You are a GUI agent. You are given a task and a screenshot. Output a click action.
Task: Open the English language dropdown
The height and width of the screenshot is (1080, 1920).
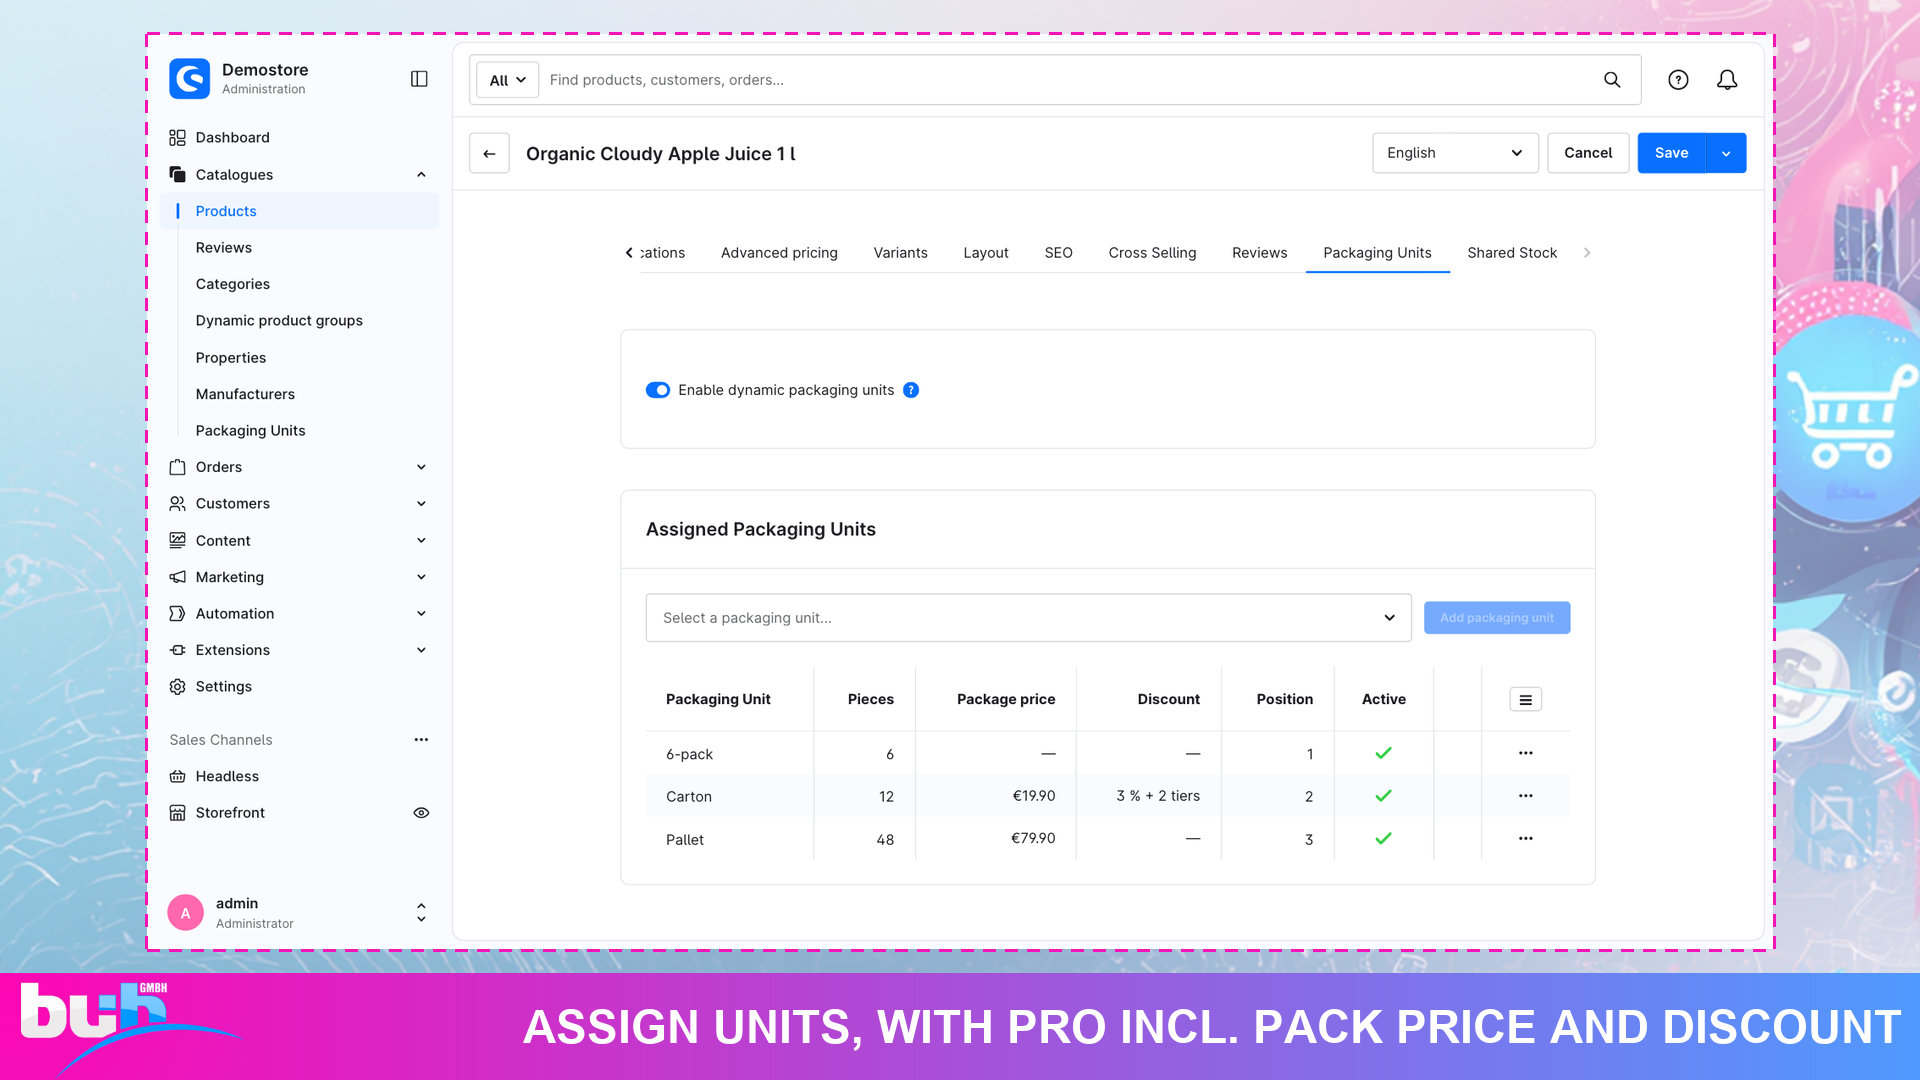(1455, 153)
